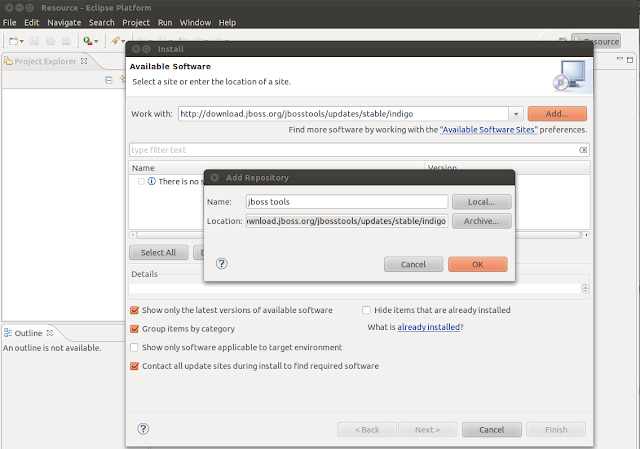Click the Outline tab icon
This screenshot has width=640, height=449.
(8, 333)
